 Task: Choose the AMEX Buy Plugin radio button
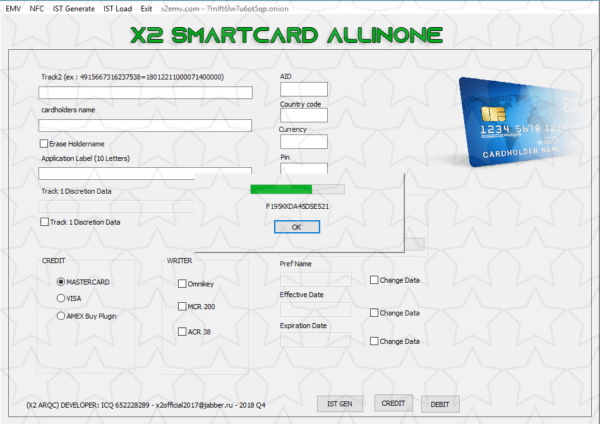click(60, 316)
